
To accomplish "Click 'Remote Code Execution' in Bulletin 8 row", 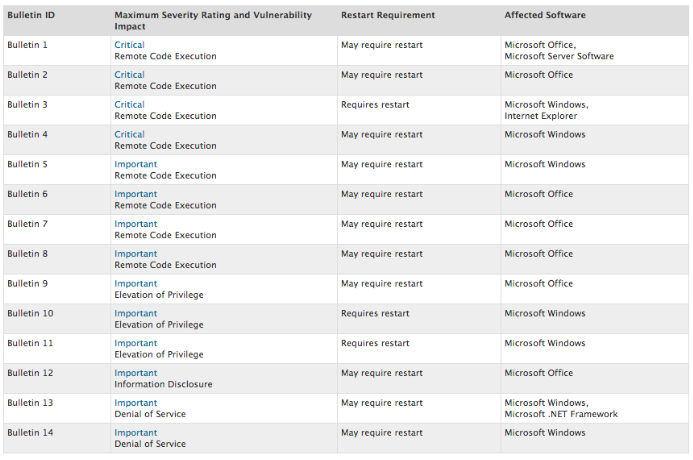I will click(165, 265).
